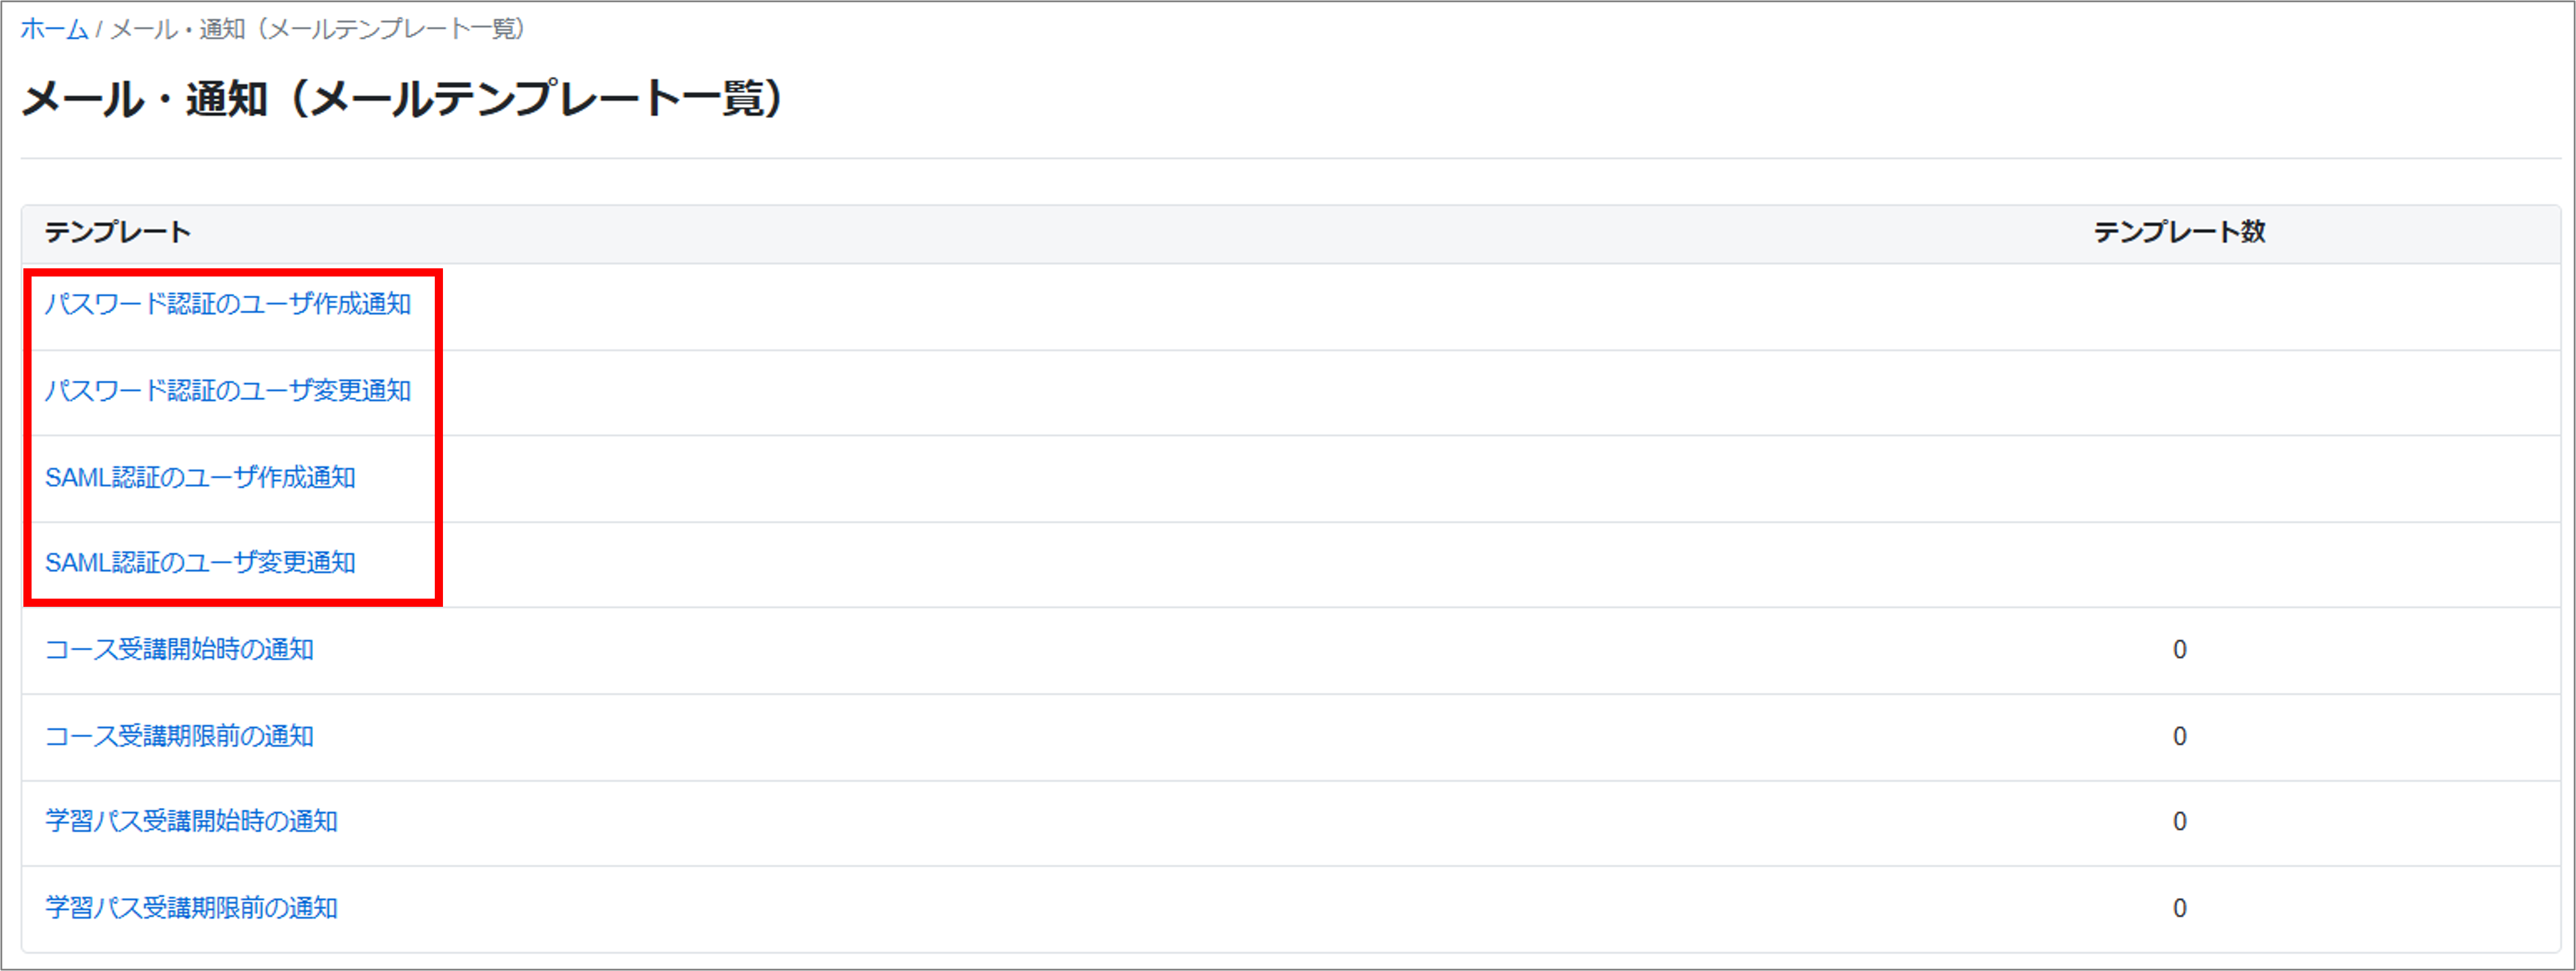Click template count of 学習パス受講開始時の通知 row

2179,822
